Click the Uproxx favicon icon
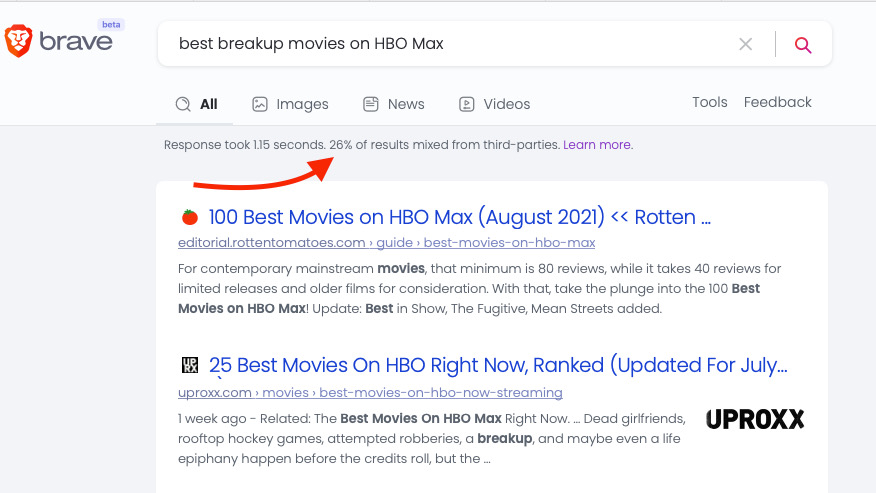 click(x=190, y=365)
